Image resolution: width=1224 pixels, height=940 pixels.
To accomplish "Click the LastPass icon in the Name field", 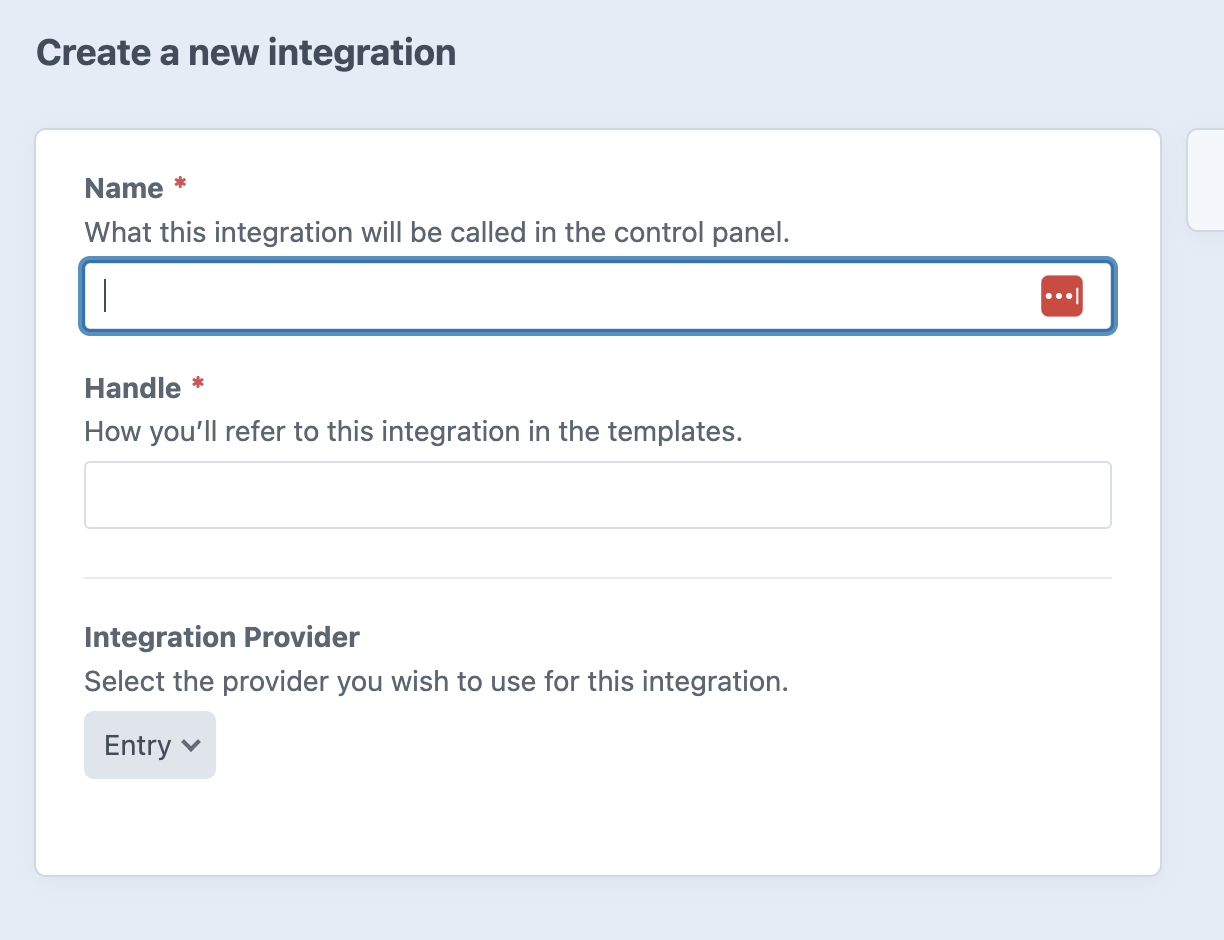I will tap(1061, 295).
